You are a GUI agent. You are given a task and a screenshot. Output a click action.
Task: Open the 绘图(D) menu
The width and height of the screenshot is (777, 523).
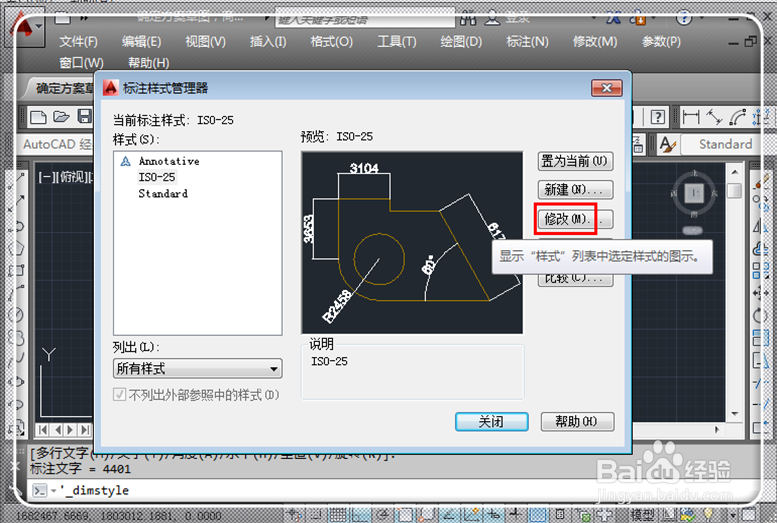point(461,42)
